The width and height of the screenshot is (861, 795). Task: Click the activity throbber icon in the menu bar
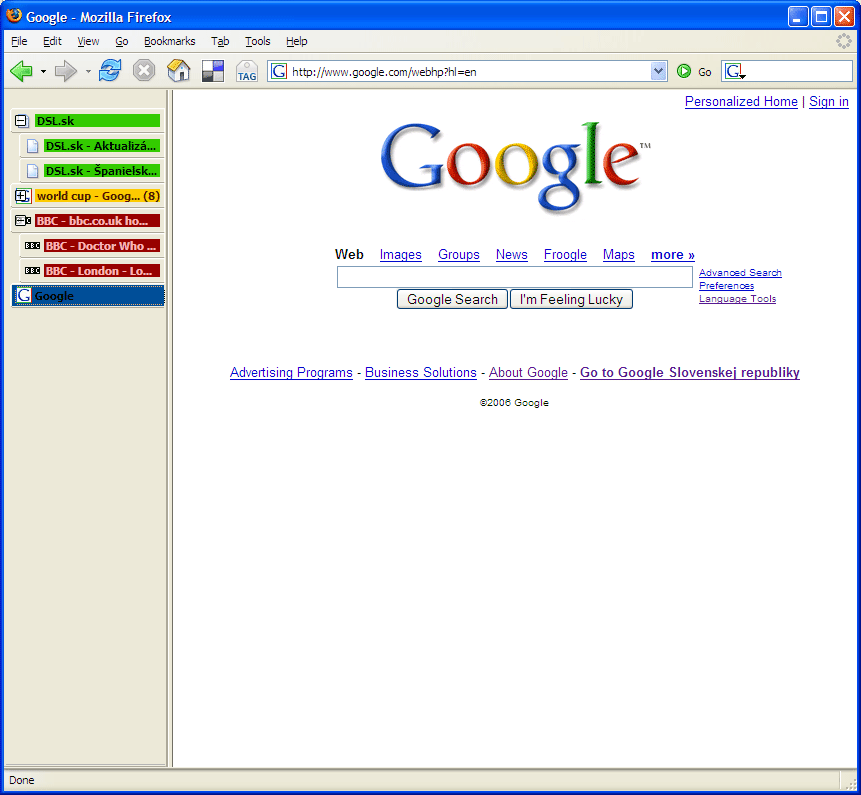coord(843,41)
